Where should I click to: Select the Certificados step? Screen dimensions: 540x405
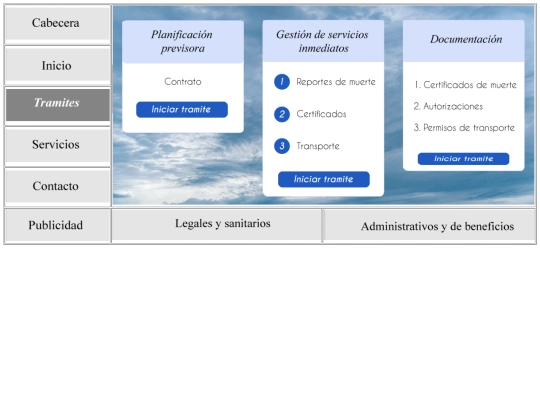pos(321,114)
